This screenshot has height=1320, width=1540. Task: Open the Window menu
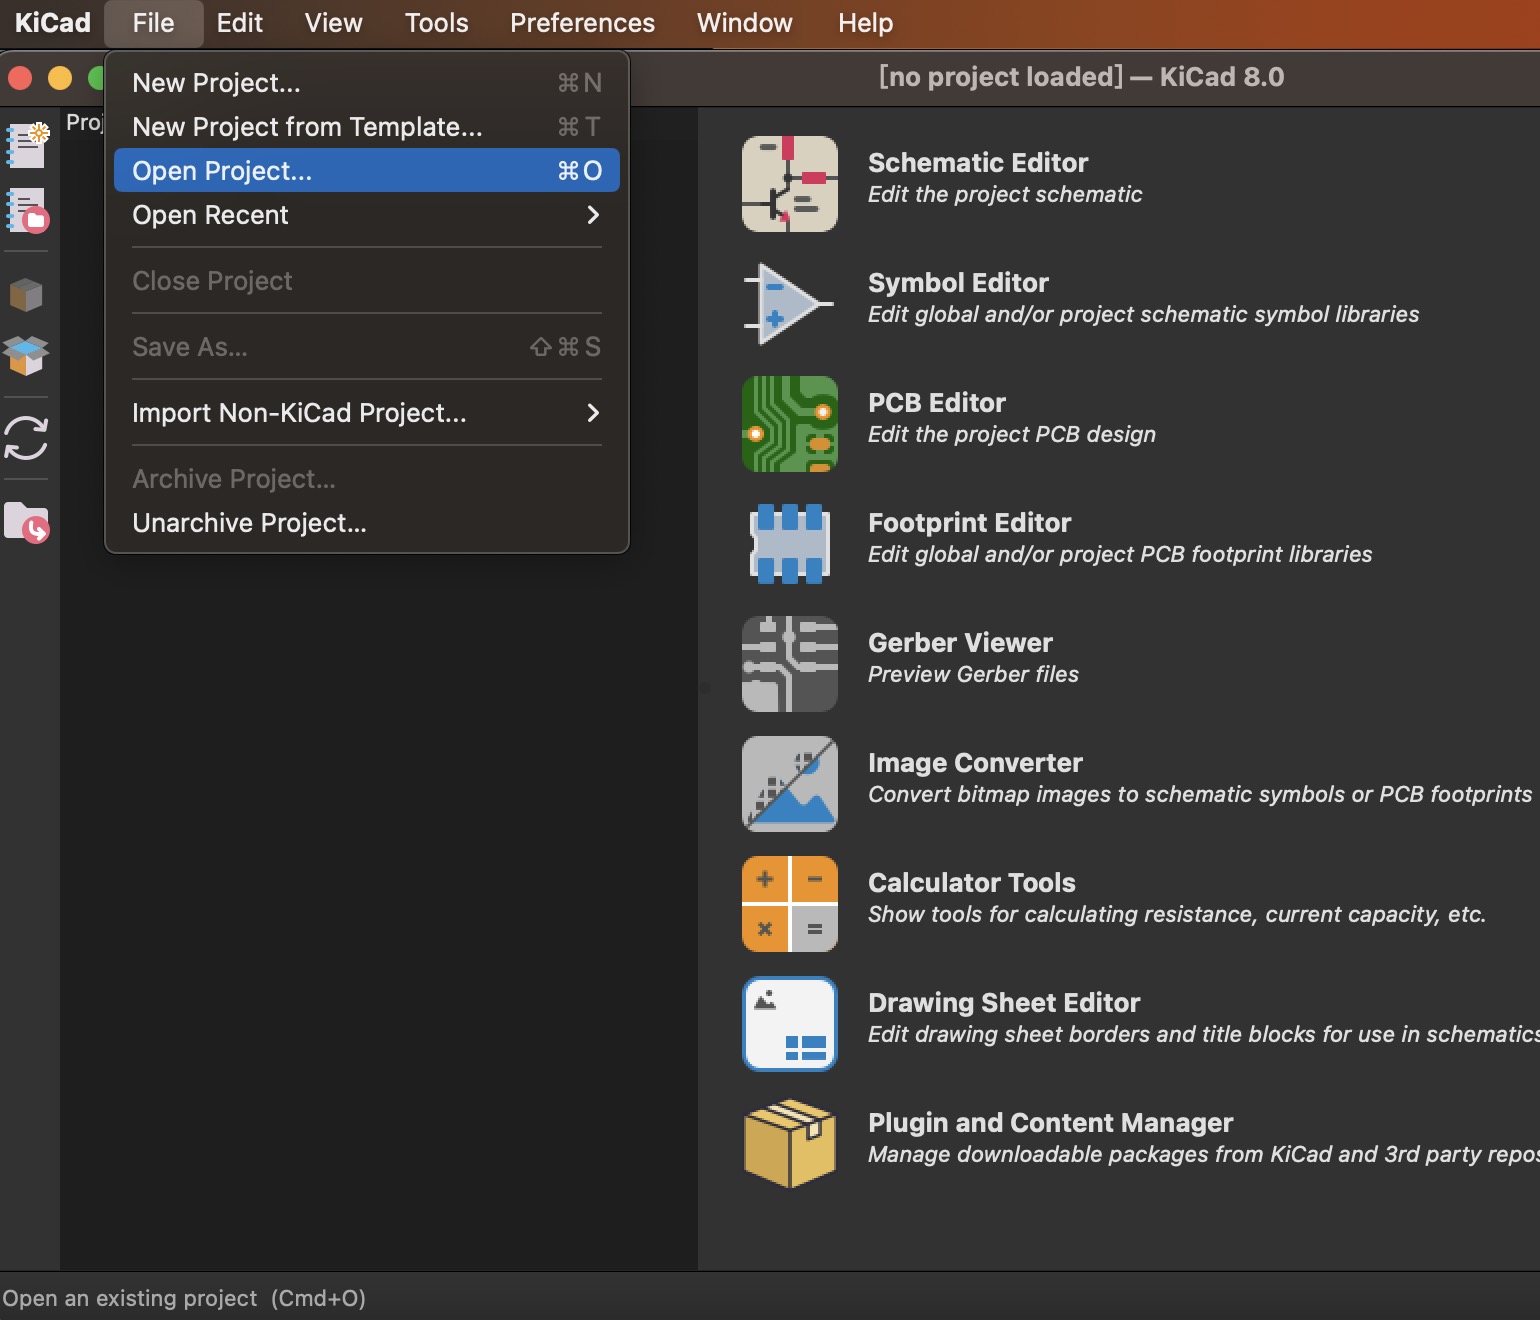745,23
